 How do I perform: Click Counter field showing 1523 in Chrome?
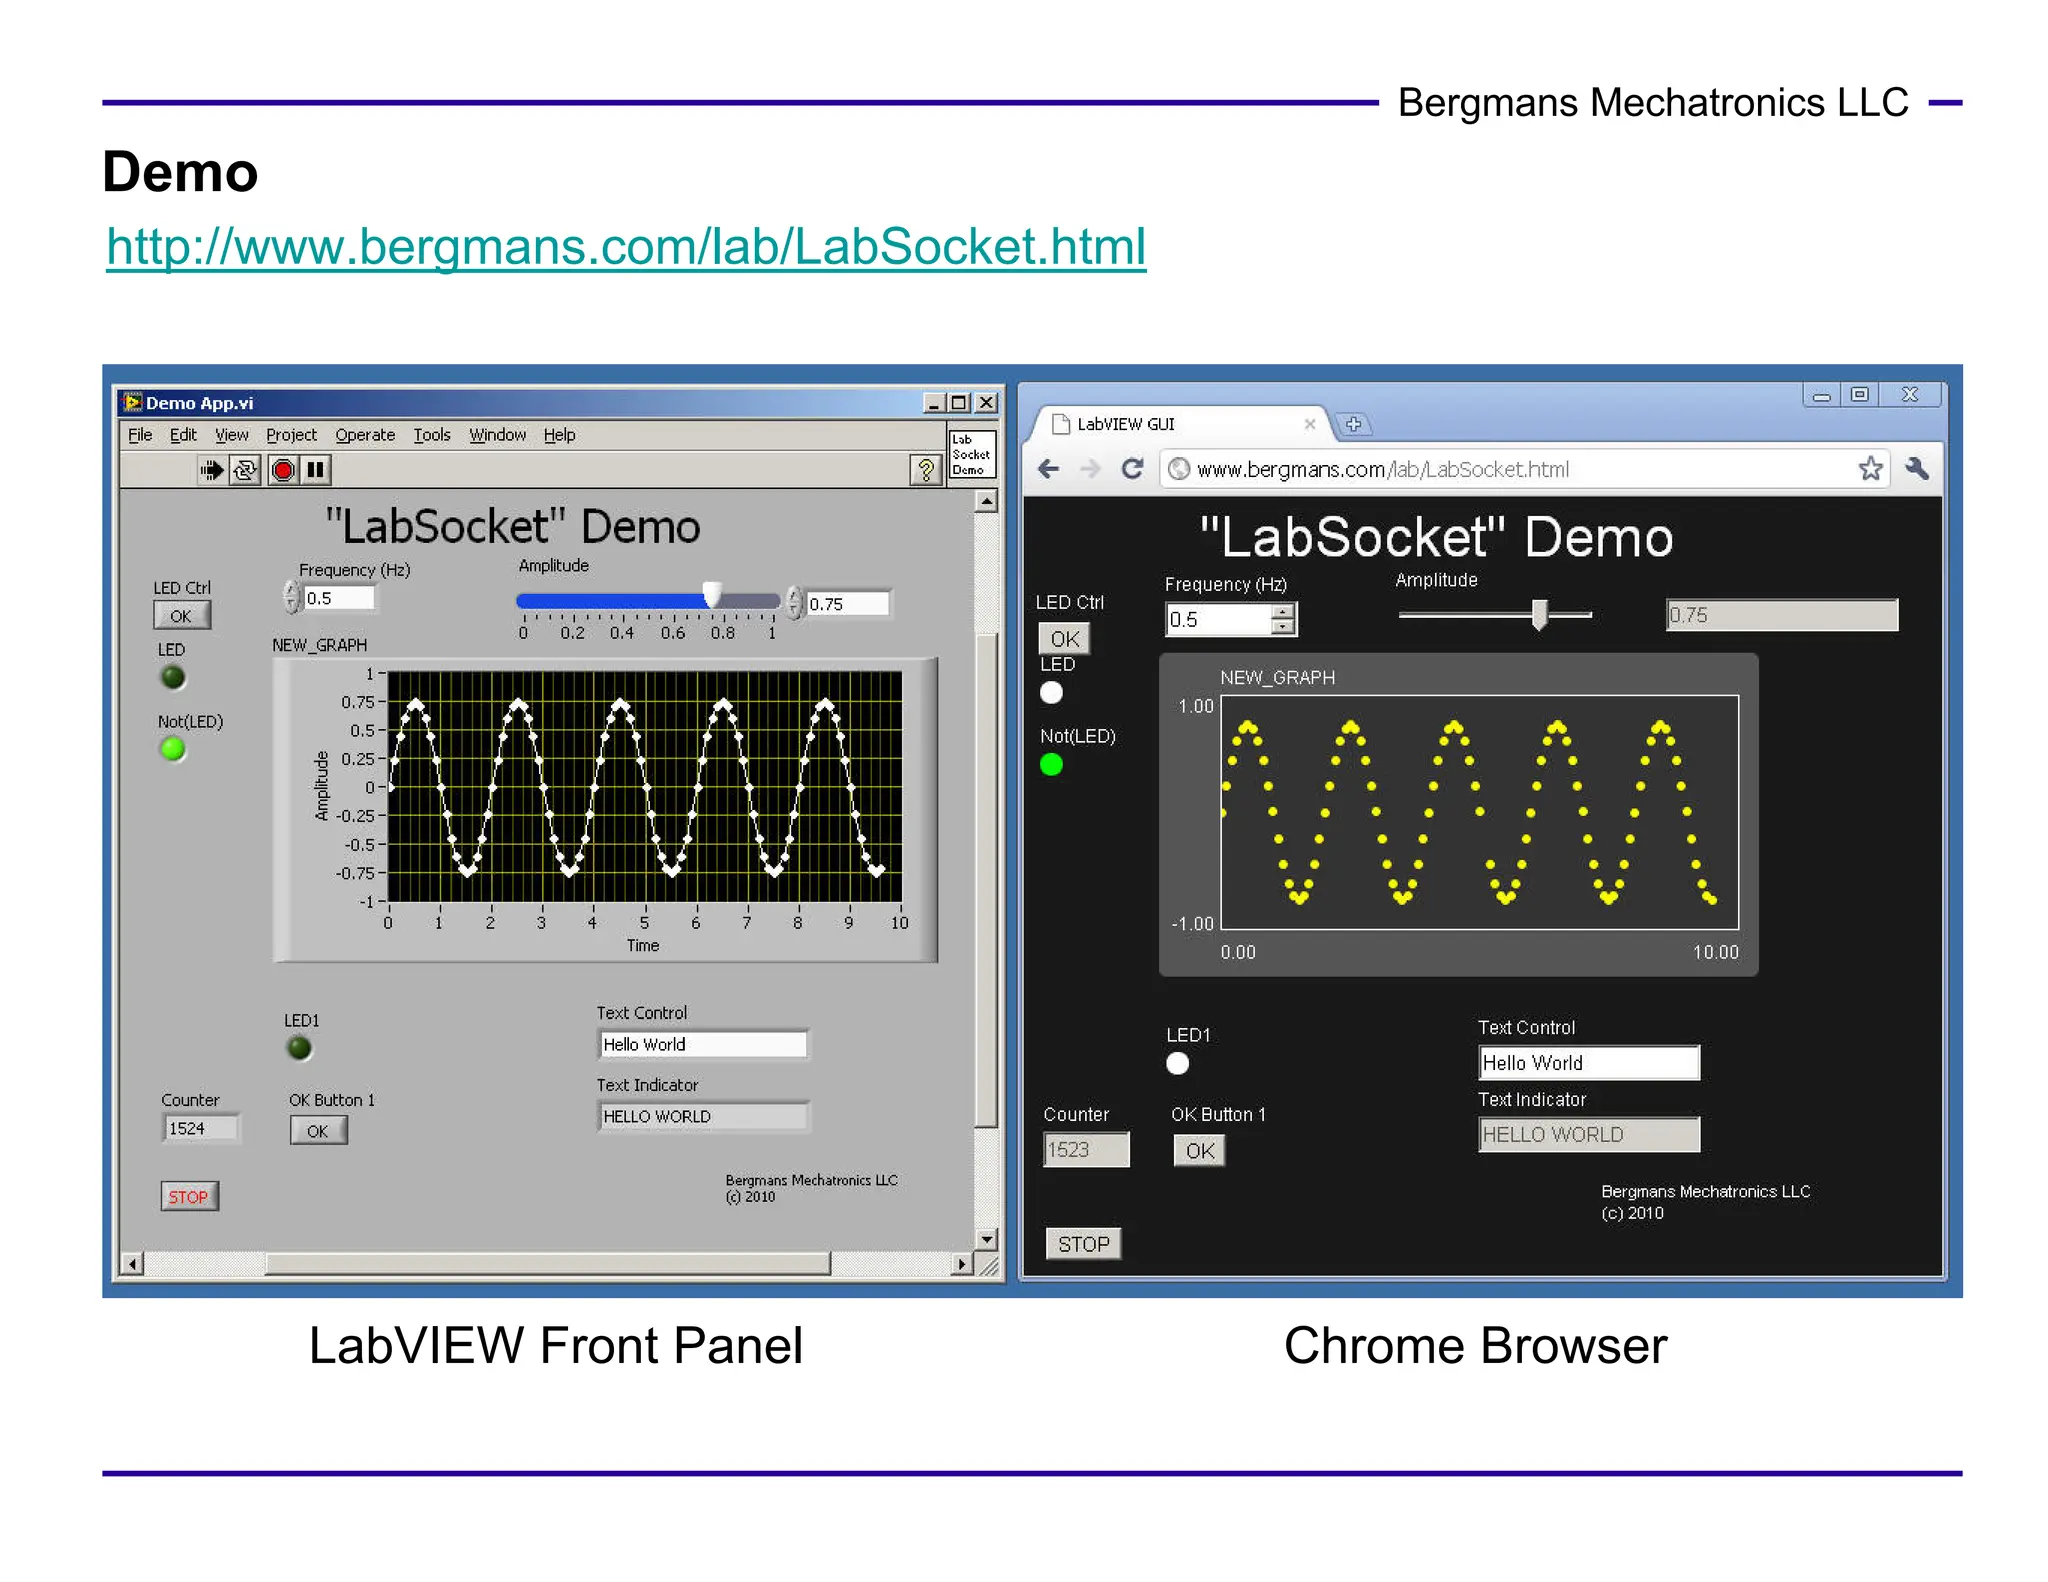click(1086, 1149)
